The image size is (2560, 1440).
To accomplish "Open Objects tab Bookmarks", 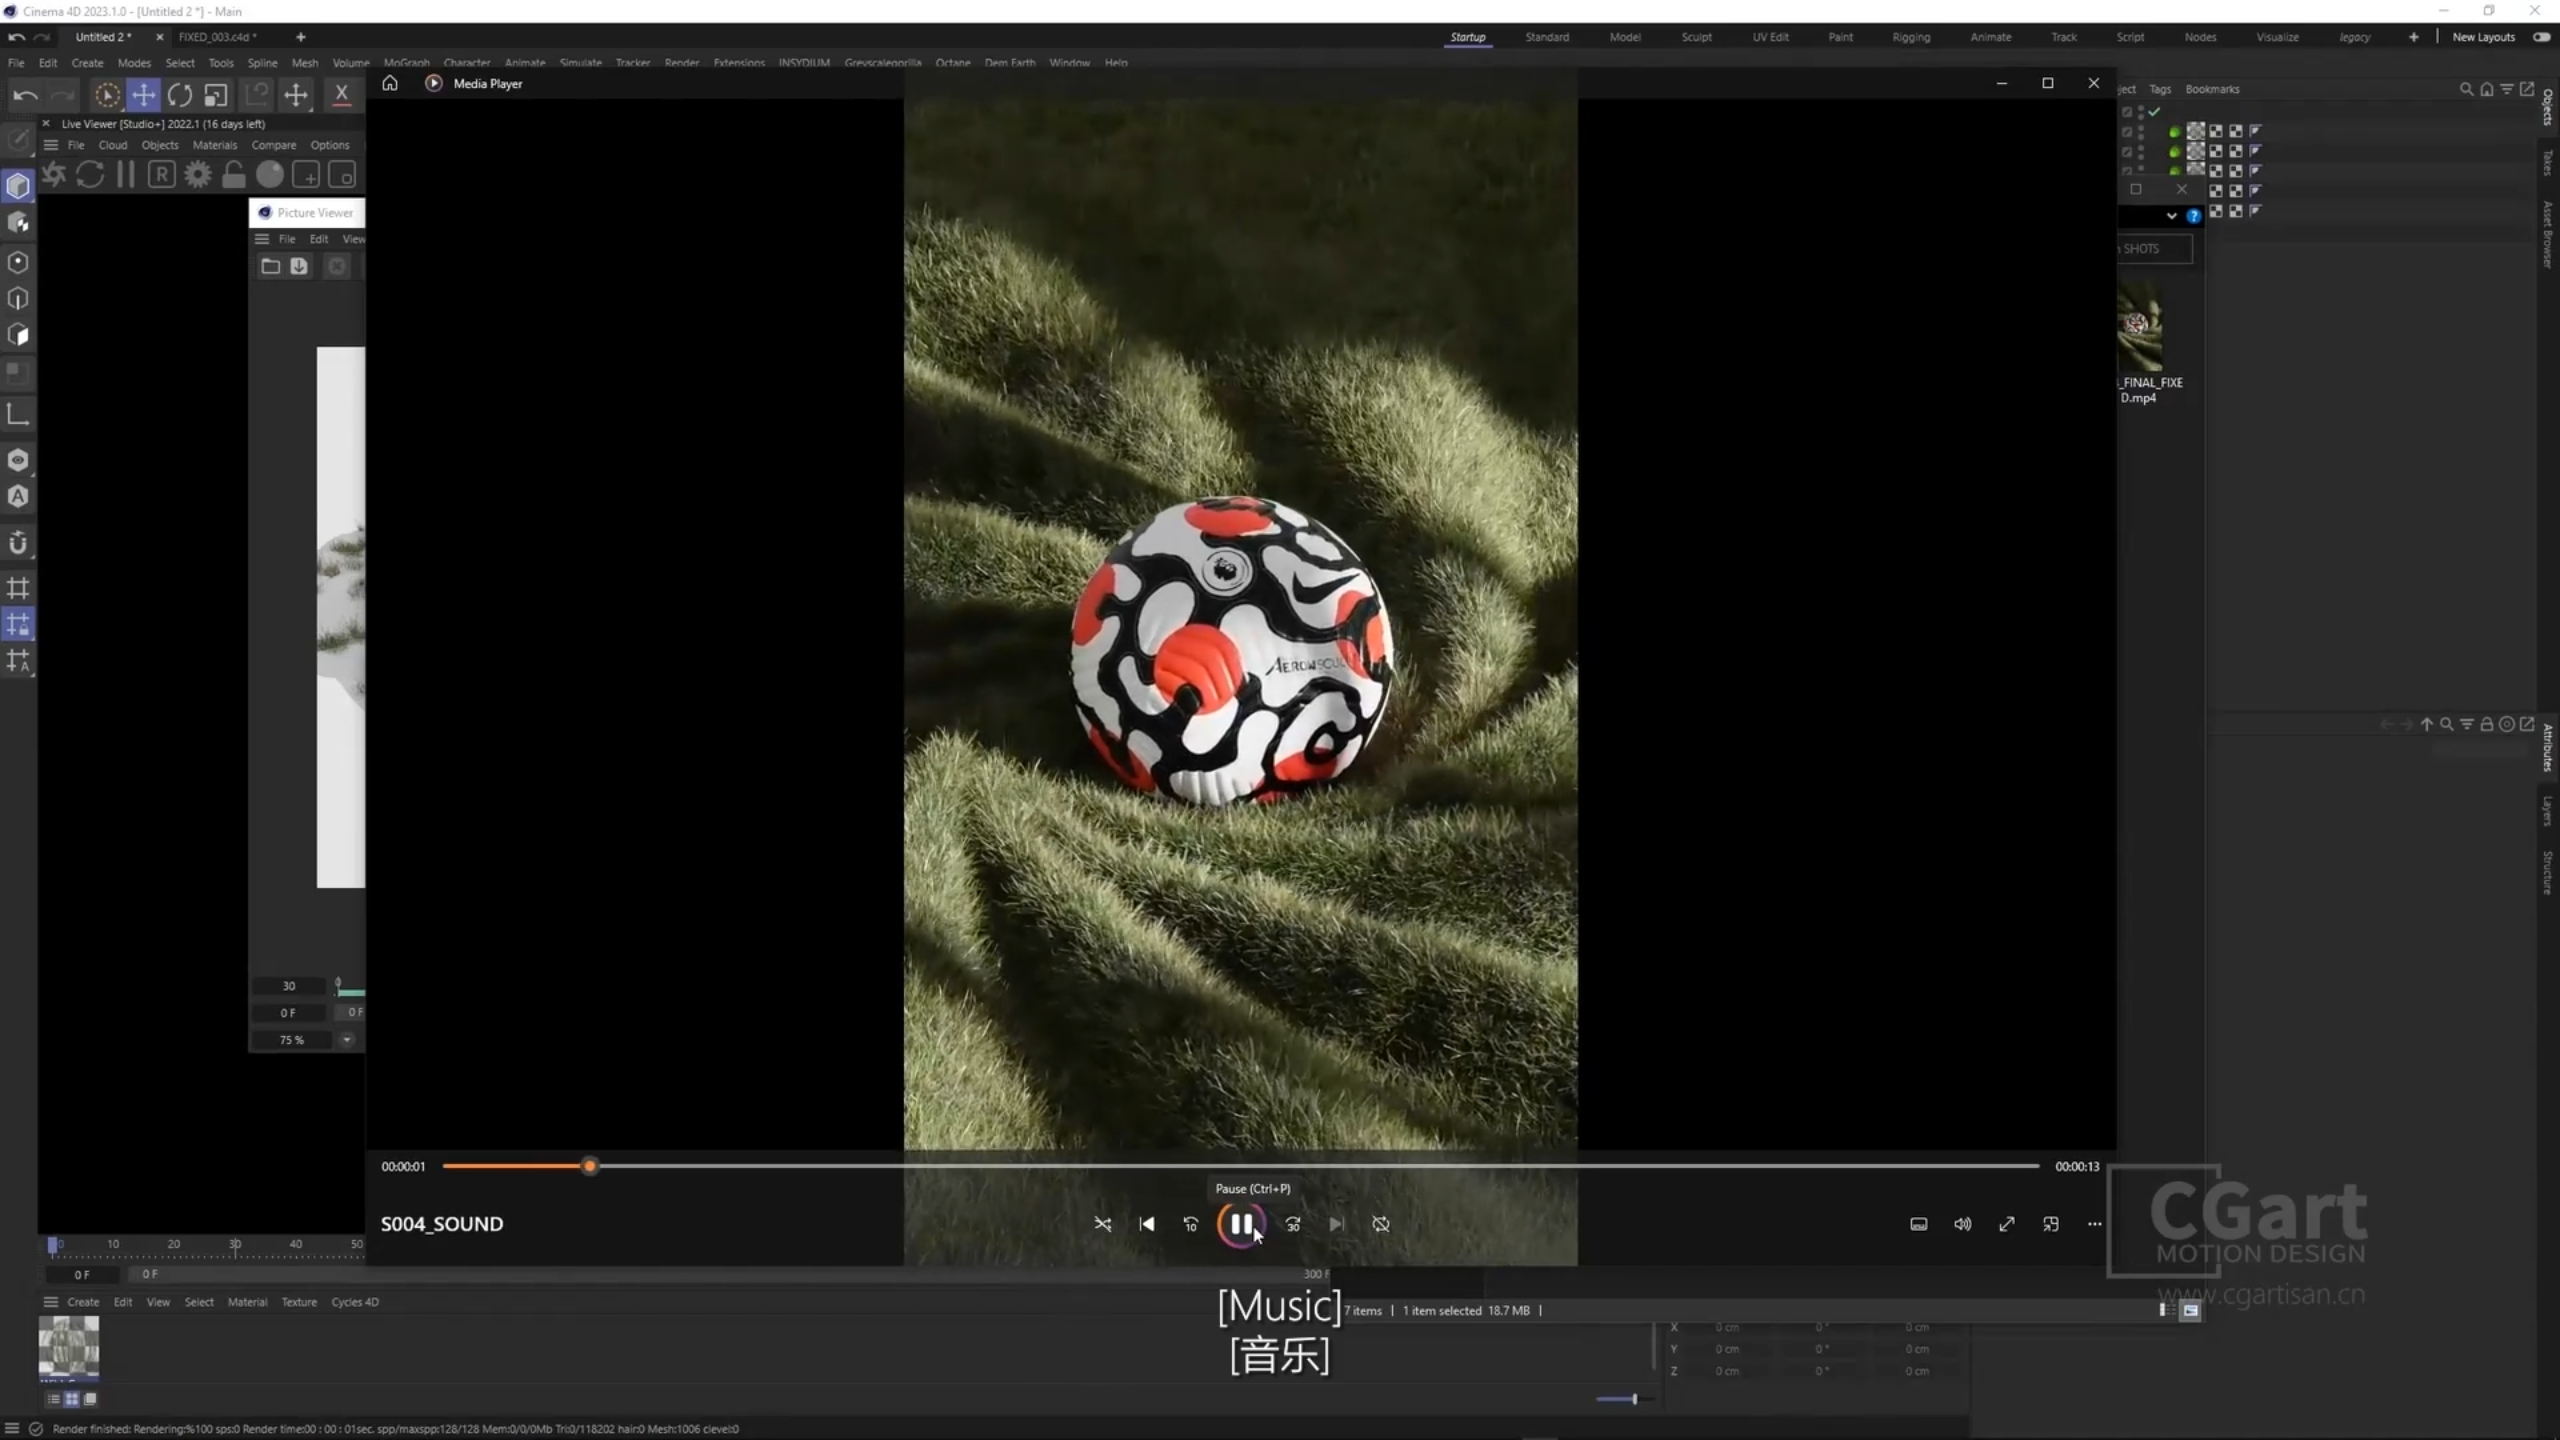I will coord(2212,89).
